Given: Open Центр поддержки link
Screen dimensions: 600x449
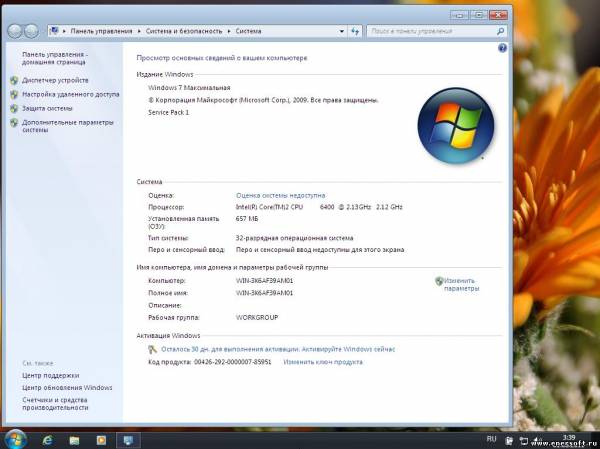Looking at the screenshot, I should pos(51,376).
